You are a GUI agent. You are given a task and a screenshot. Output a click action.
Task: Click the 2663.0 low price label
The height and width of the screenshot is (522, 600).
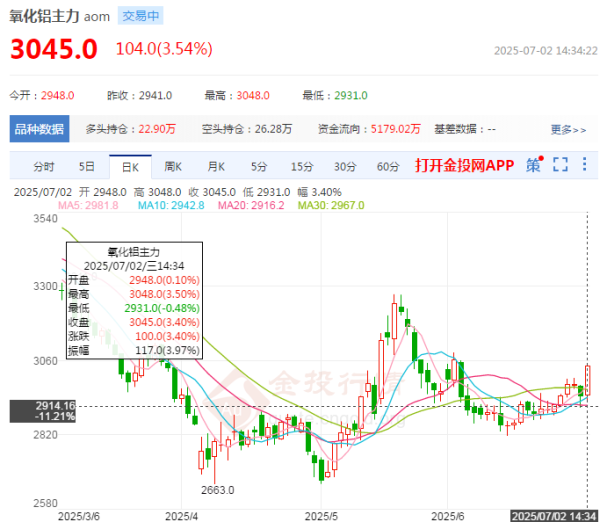218,490
